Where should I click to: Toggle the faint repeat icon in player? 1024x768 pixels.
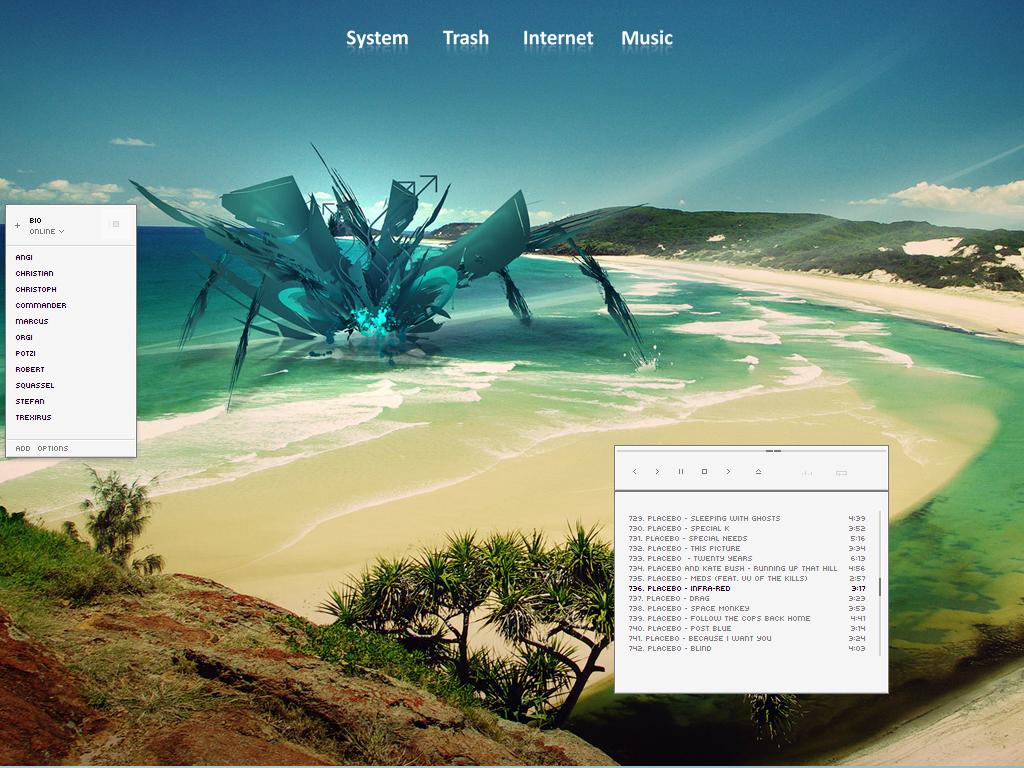click(841, 473)
